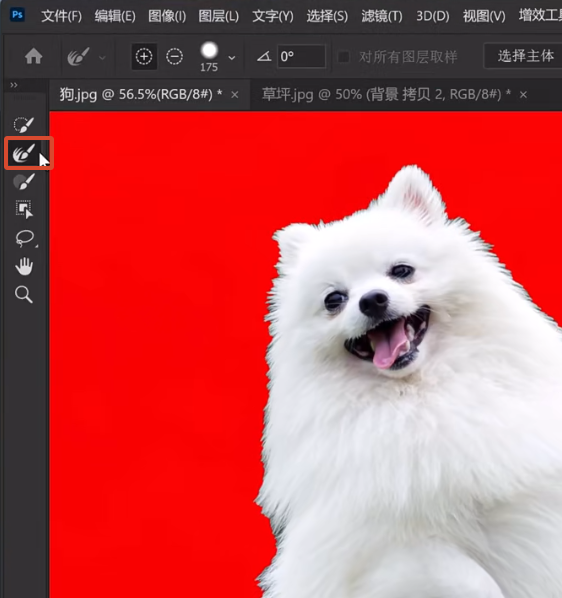Enable the 对所有图层取样 checkbox

tap(344, 57)
